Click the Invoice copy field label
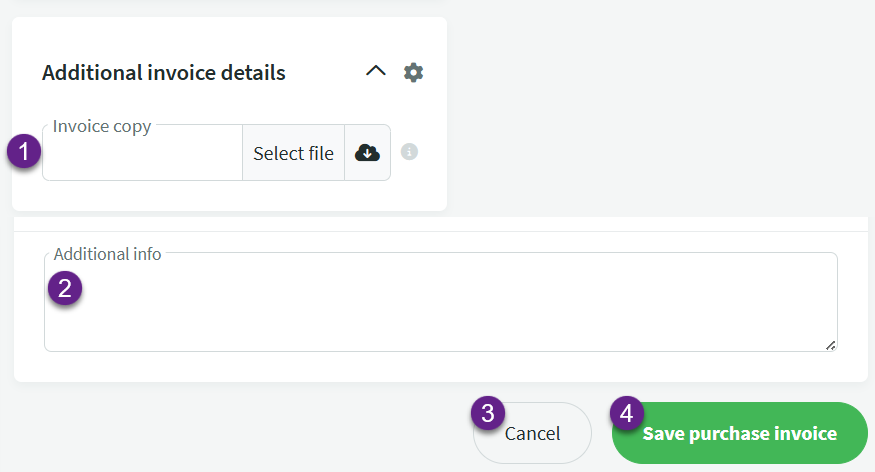The height and width of the screenshot is (472, 875). click(x=102, y=127)
